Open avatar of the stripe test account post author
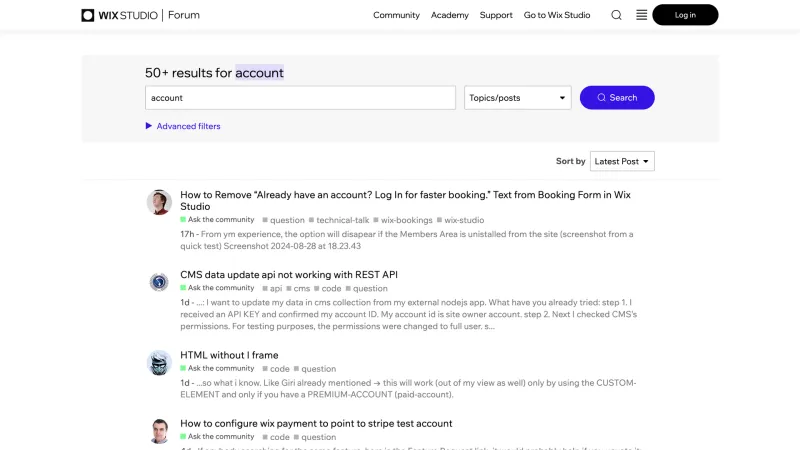 (x=159, y=431)
